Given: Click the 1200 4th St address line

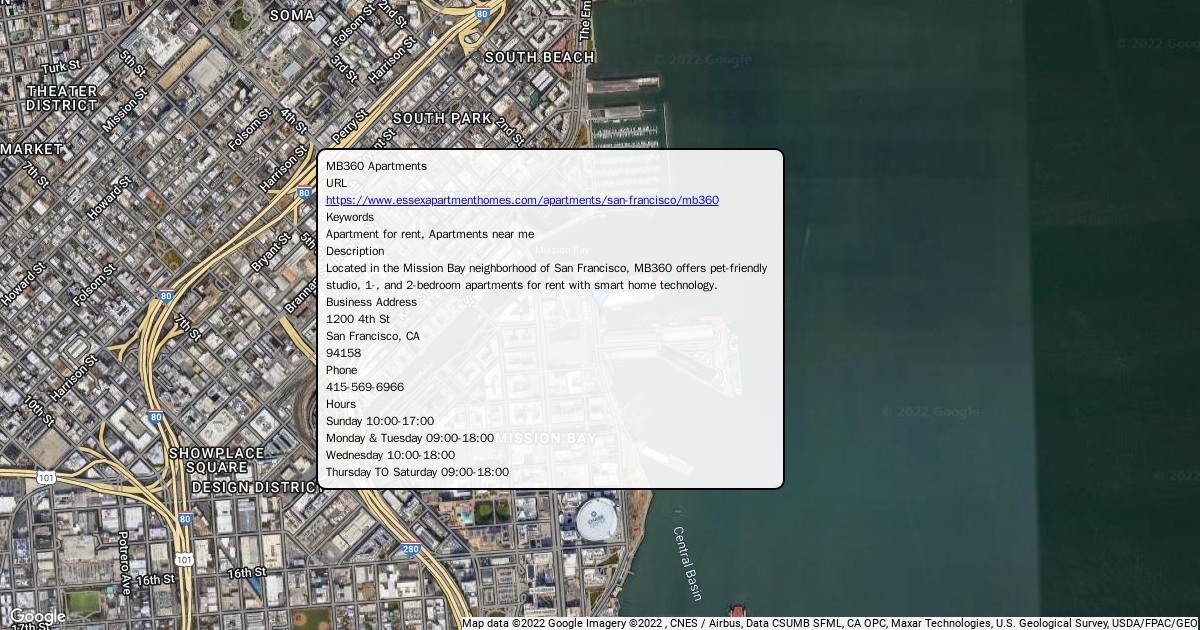Looking at the screenshot, I should (x=358, y=319).
